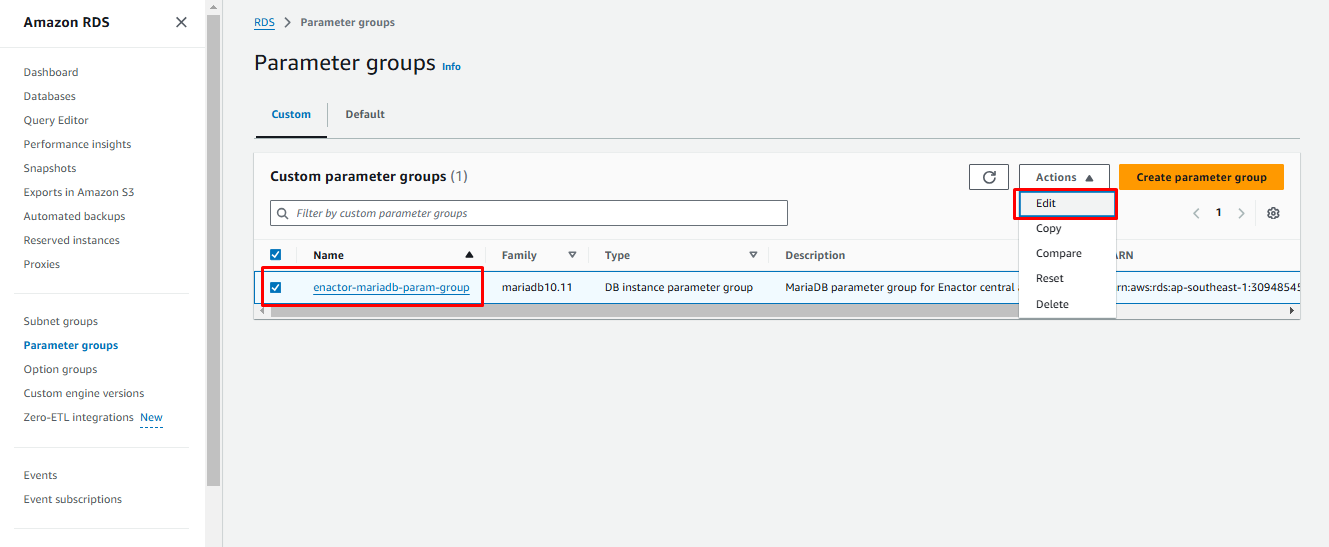Uncheck the enactor-mariadb-param-group row checkbox

[276, 288]
